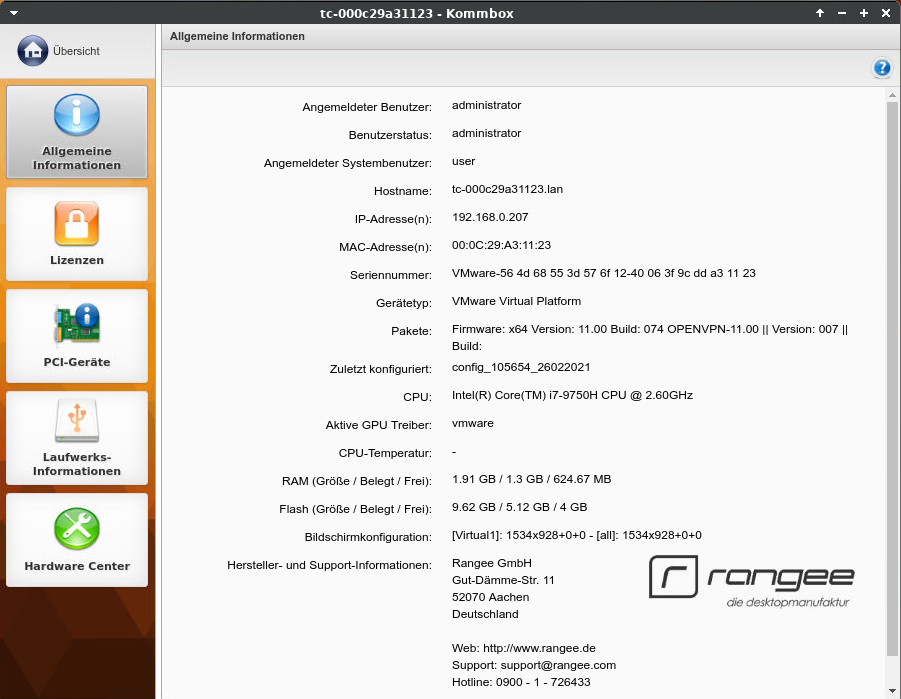This screenshot has height=699, width=901.
Task: Roll up window with the up-arrow button
Action: pos(820,13)
